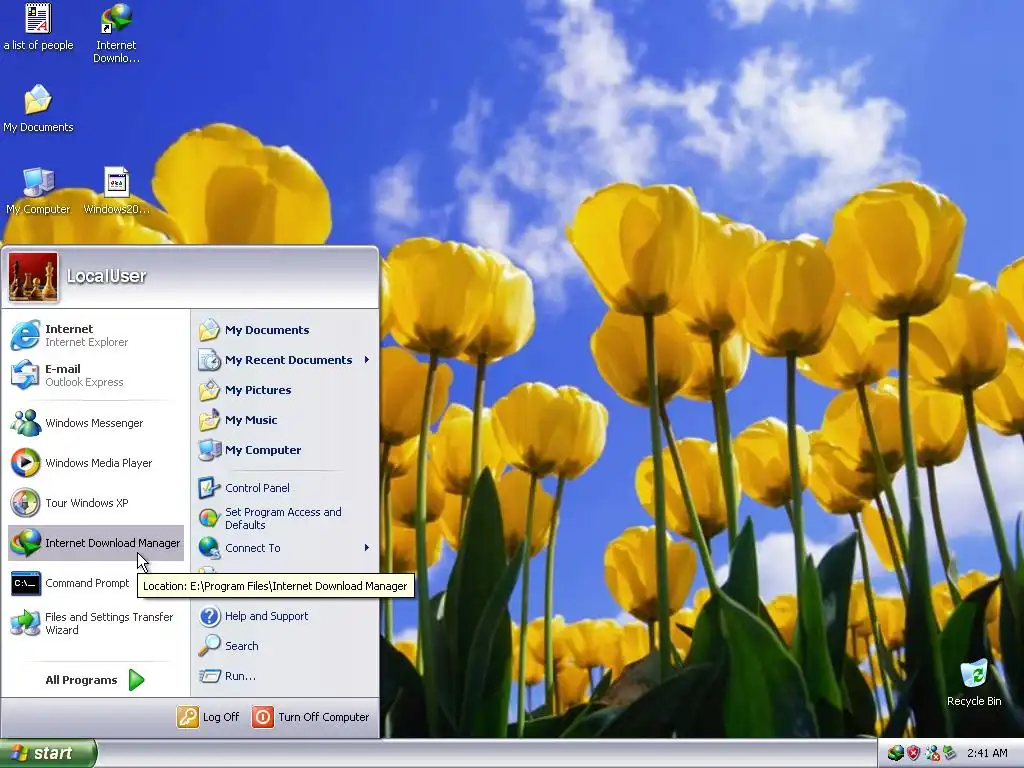Click the Connect To globe icon
The height and width of the screenshot is (768, 1024).
(209, 548)
